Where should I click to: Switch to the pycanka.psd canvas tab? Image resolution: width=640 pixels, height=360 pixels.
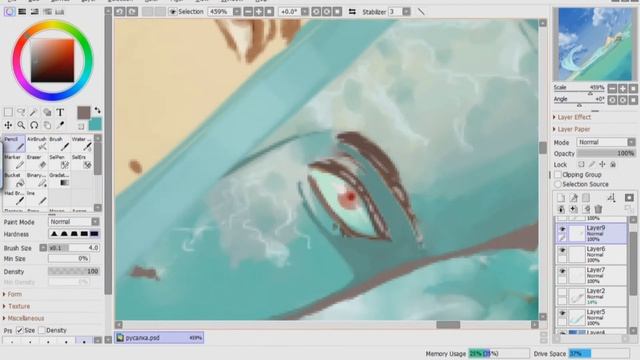point(159,338)
